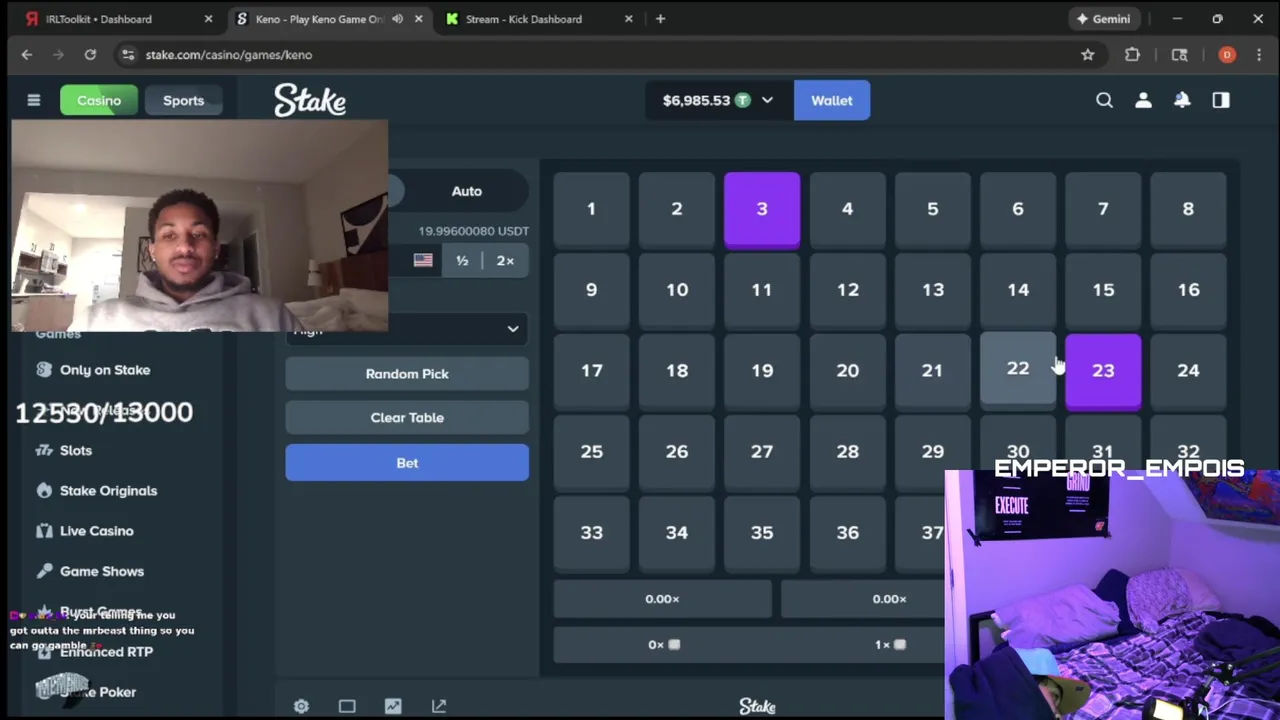
Task: Select Keno number 1
Action: tap(591, 209)
